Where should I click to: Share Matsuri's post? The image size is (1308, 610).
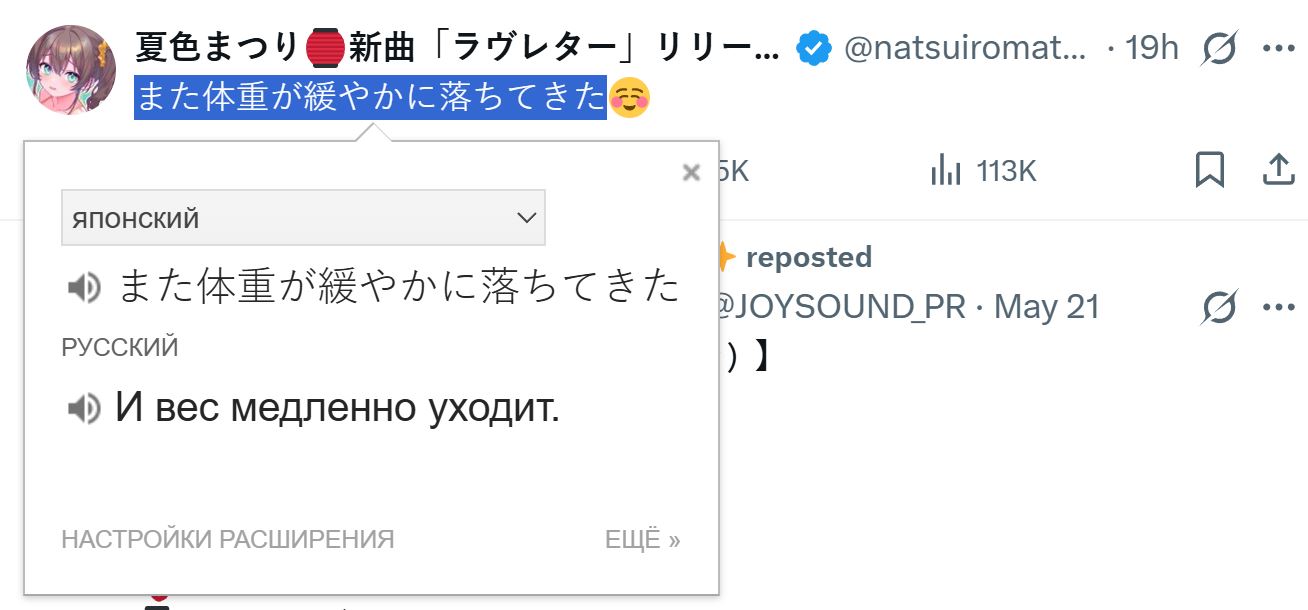tap(1279, 171)
